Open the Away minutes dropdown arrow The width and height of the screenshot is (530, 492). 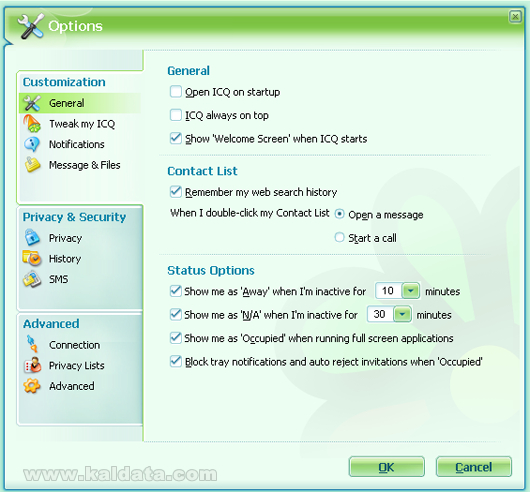(x=411, y=291)
